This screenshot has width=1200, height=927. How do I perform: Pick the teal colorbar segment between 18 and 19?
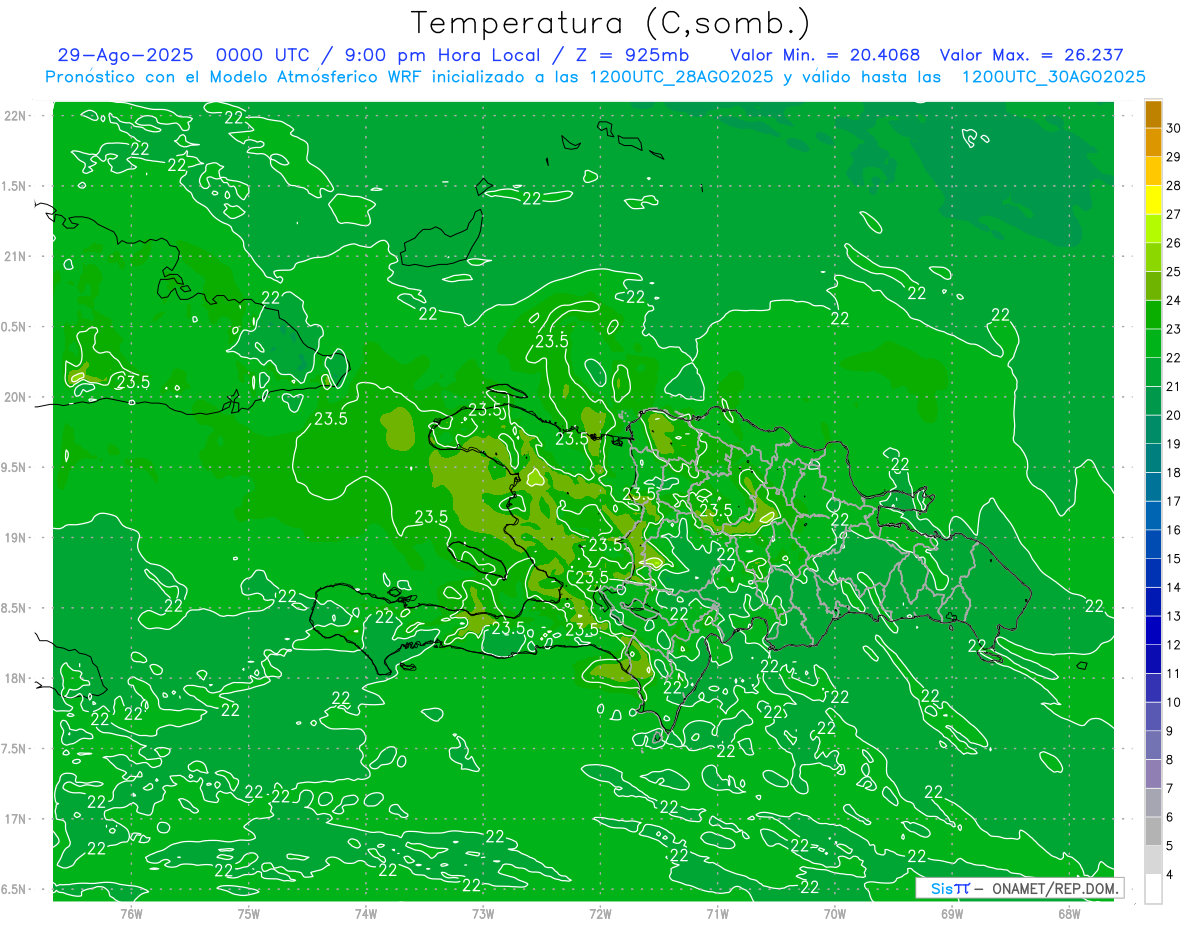pyautogui.click(x=1153, y=458)
